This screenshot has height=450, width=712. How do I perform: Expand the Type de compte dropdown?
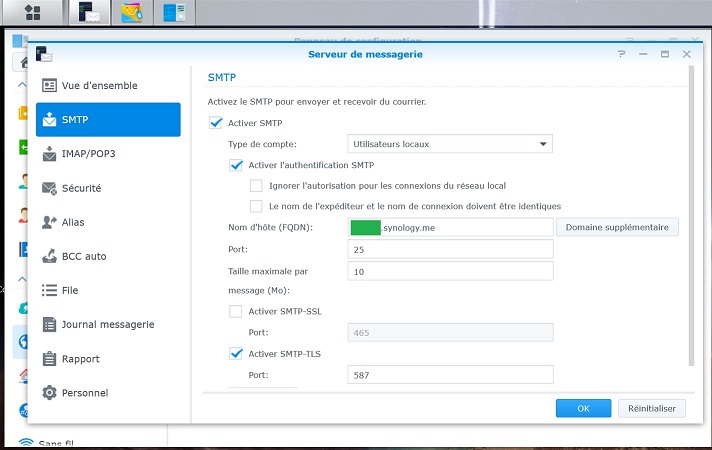(450, 144)
